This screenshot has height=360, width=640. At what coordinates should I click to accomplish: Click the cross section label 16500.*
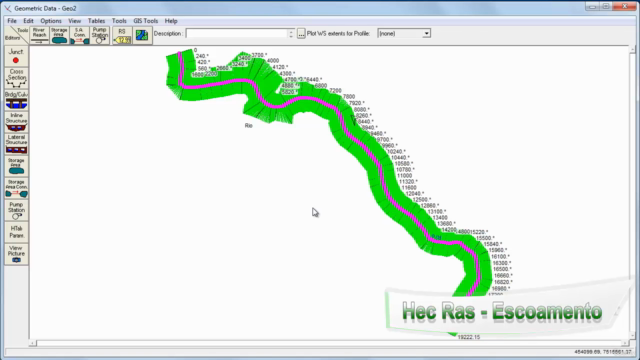(502, 269)
